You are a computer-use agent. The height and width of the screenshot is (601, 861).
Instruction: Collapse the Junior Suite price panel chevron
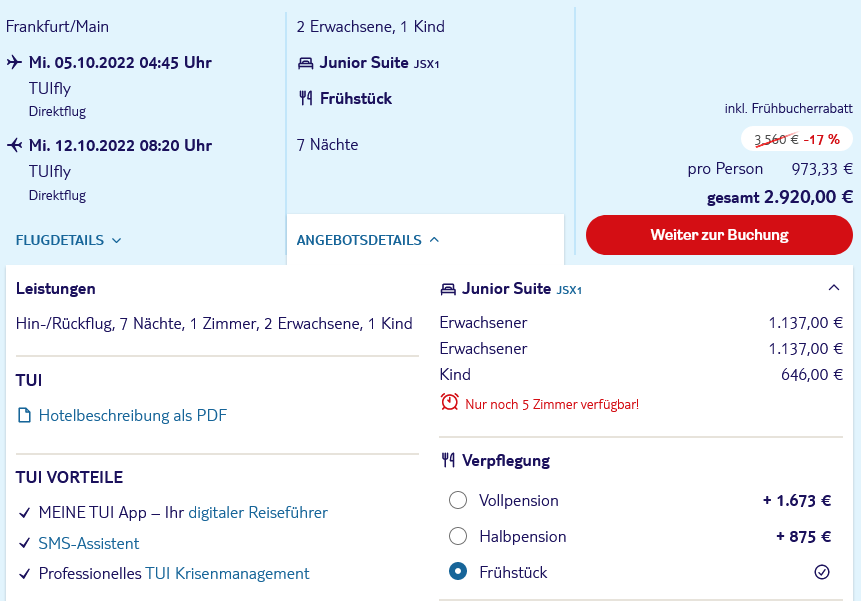(834, 288)
